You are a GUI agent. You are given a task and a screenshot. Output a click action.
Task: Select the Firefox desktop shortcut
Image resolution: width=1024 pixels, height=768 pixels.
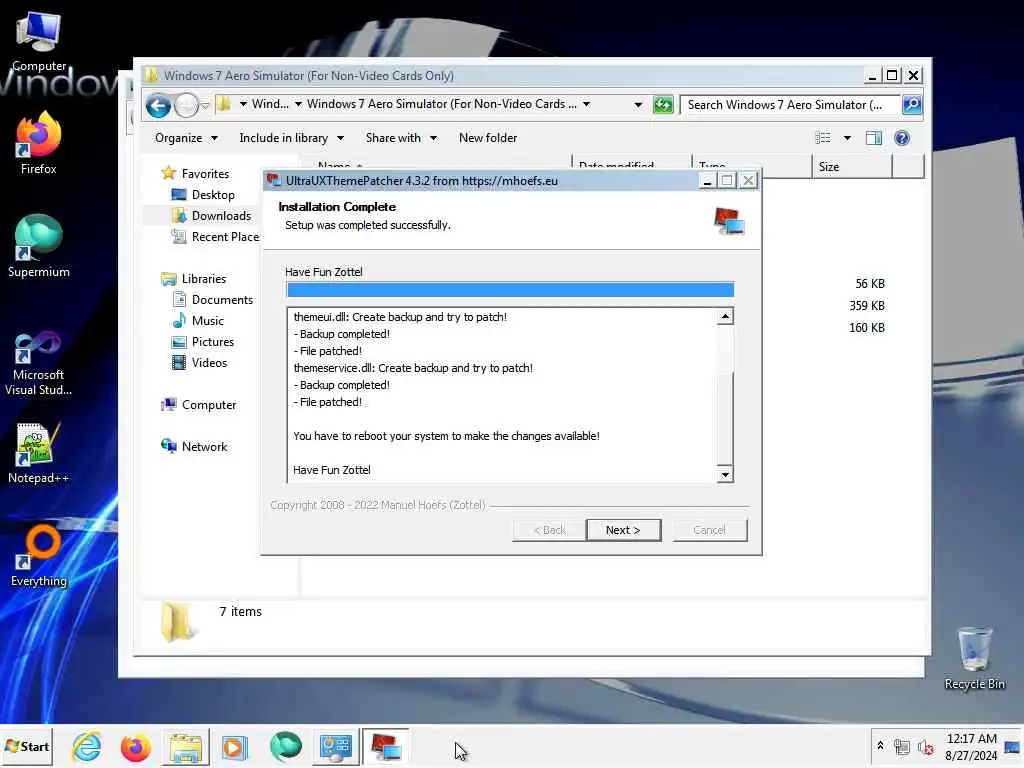39,143
